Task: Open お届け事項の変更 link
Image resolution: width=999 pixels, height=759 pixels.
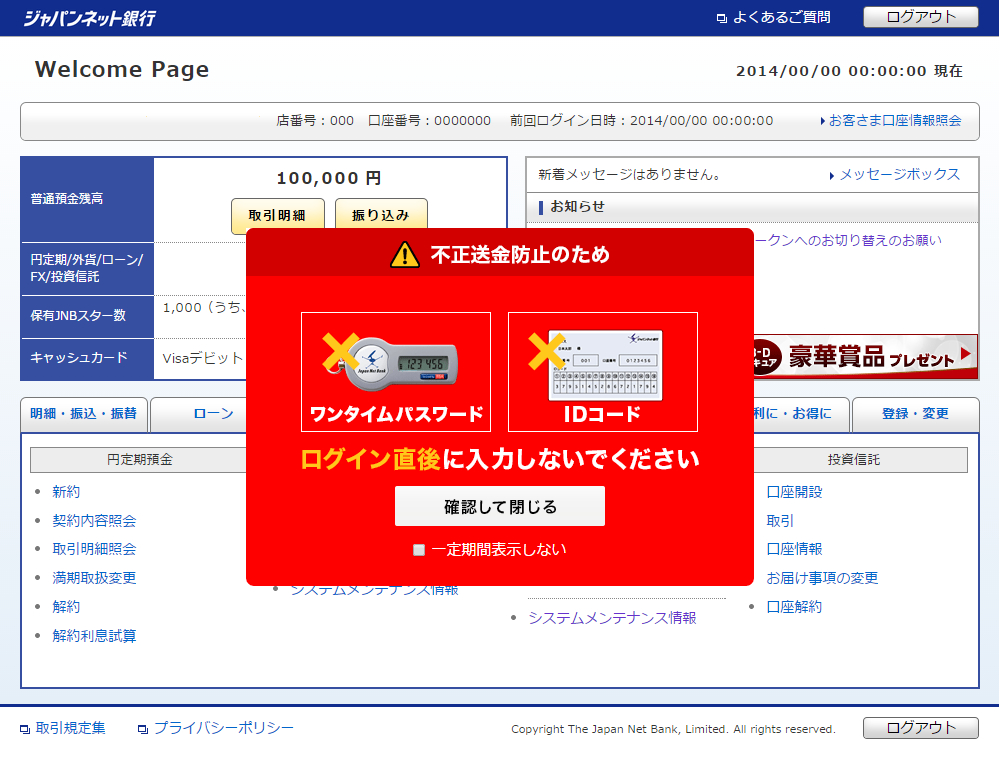Action: coord(823,578)
